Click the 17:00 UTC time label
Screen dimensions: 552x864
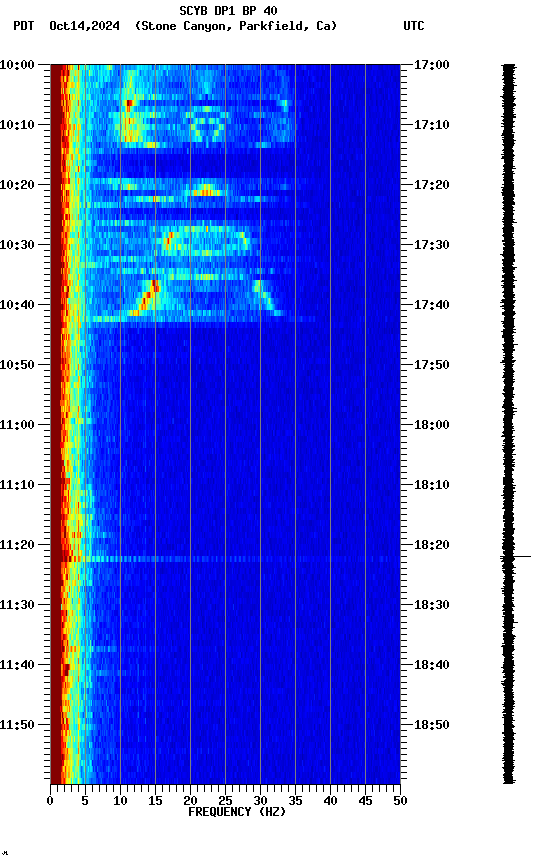432,65
